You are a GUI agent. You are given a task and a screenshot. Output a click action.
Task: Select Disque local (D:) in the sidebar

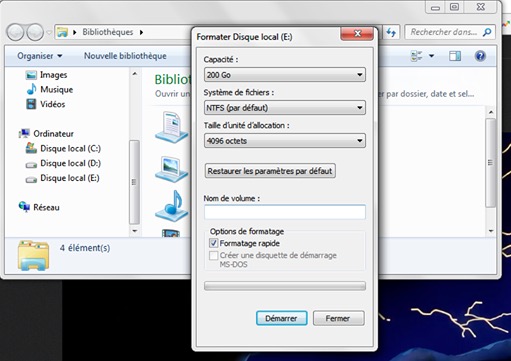[x=70, y=163]
